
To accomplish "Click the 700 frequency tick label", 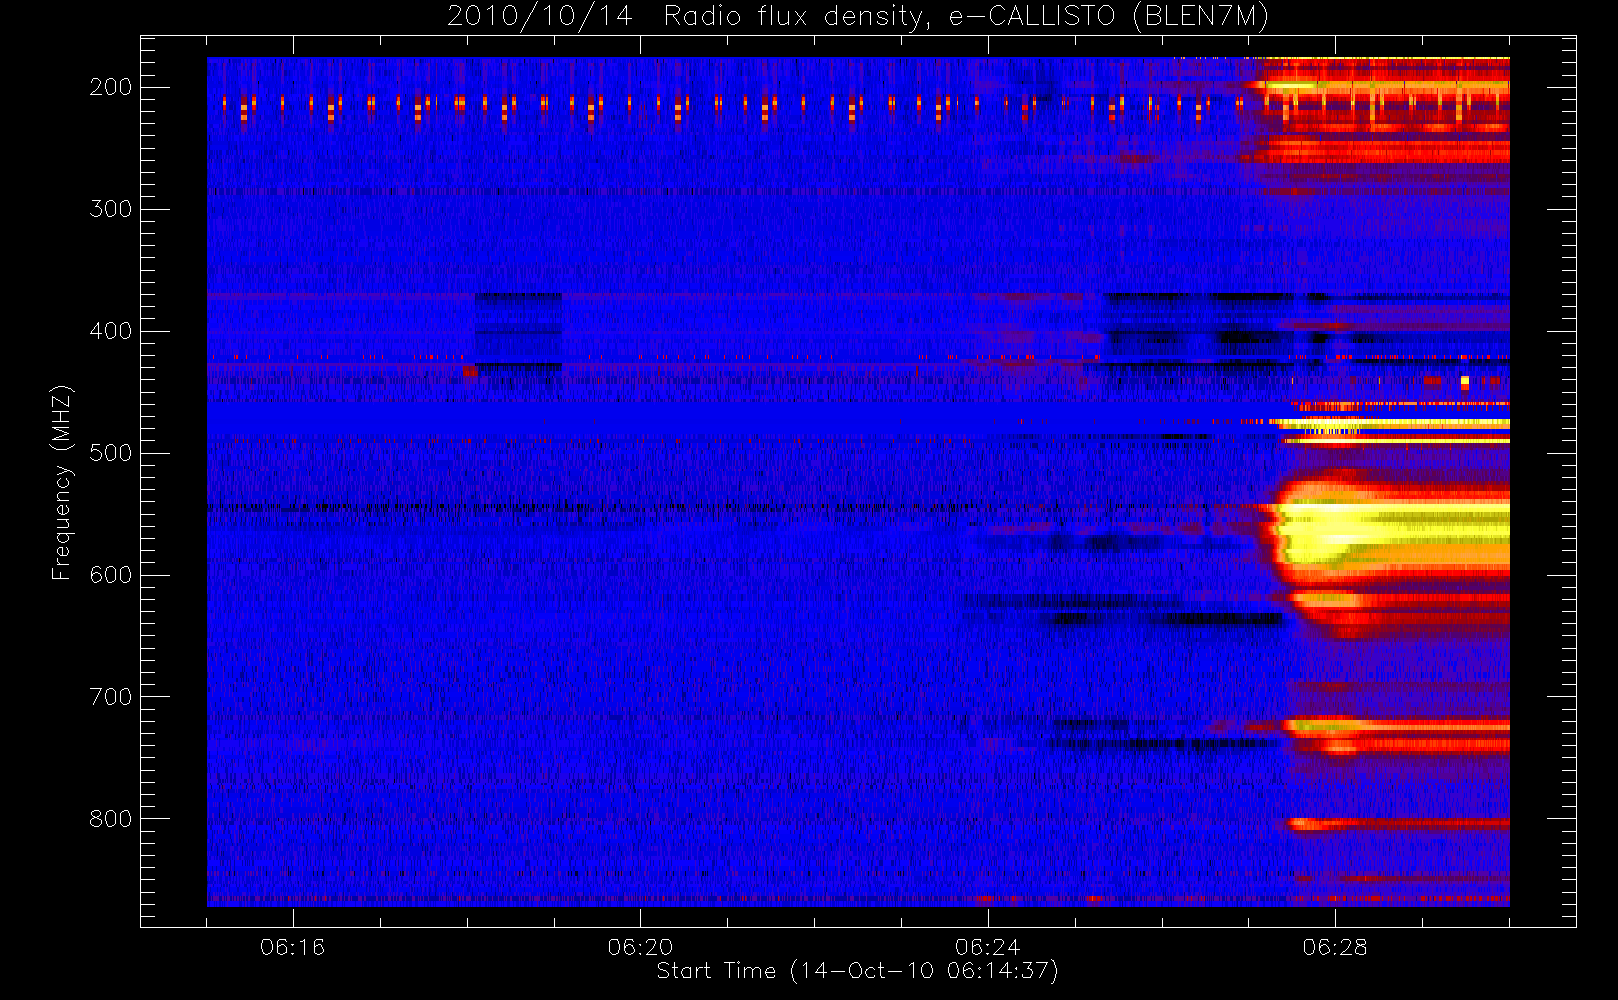I will [111, 697].
